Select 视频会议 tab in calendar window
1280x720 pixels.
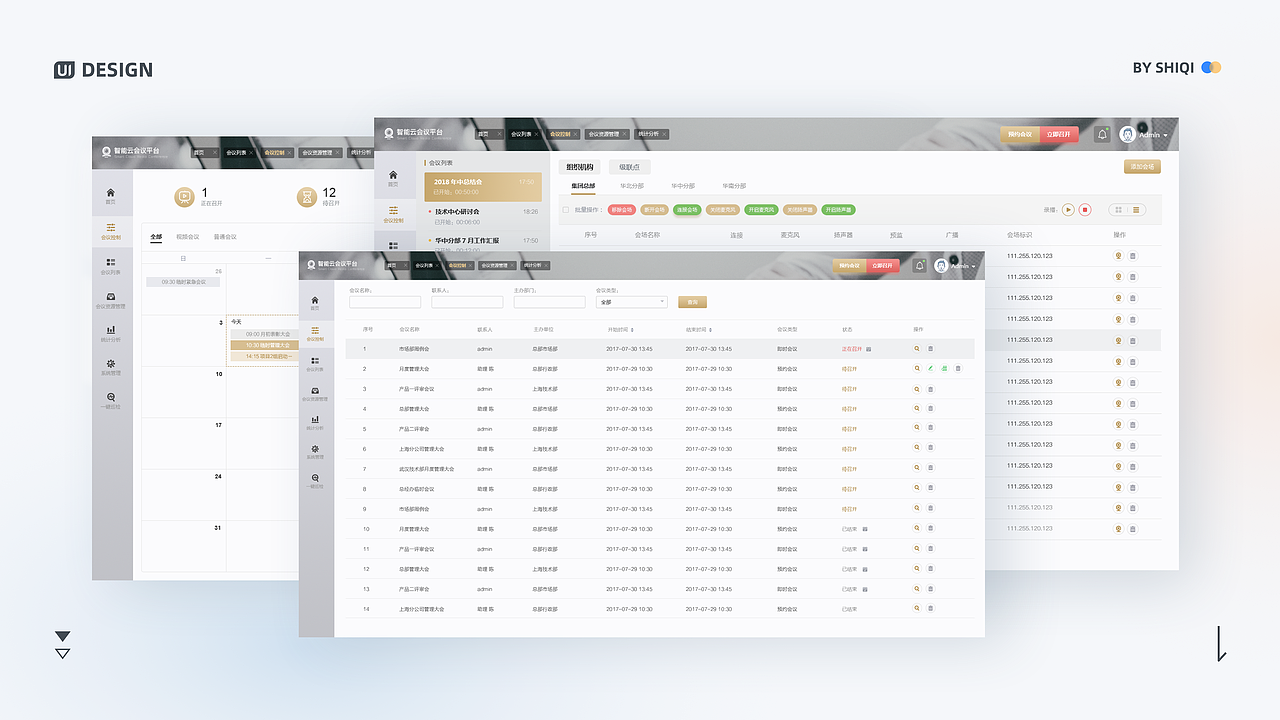(x=187, y=237)
